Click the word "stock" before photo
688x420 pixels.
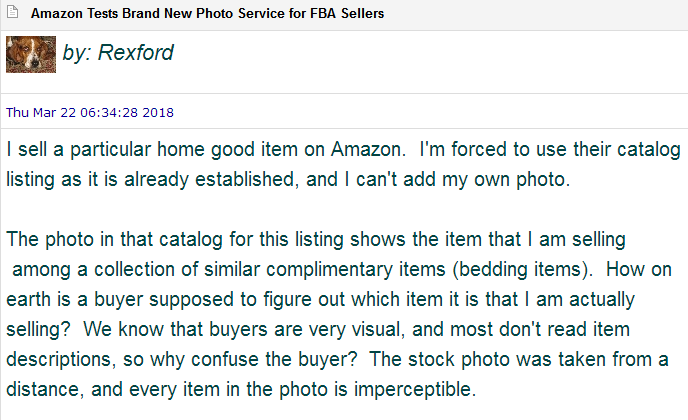[x=431, y=360]
